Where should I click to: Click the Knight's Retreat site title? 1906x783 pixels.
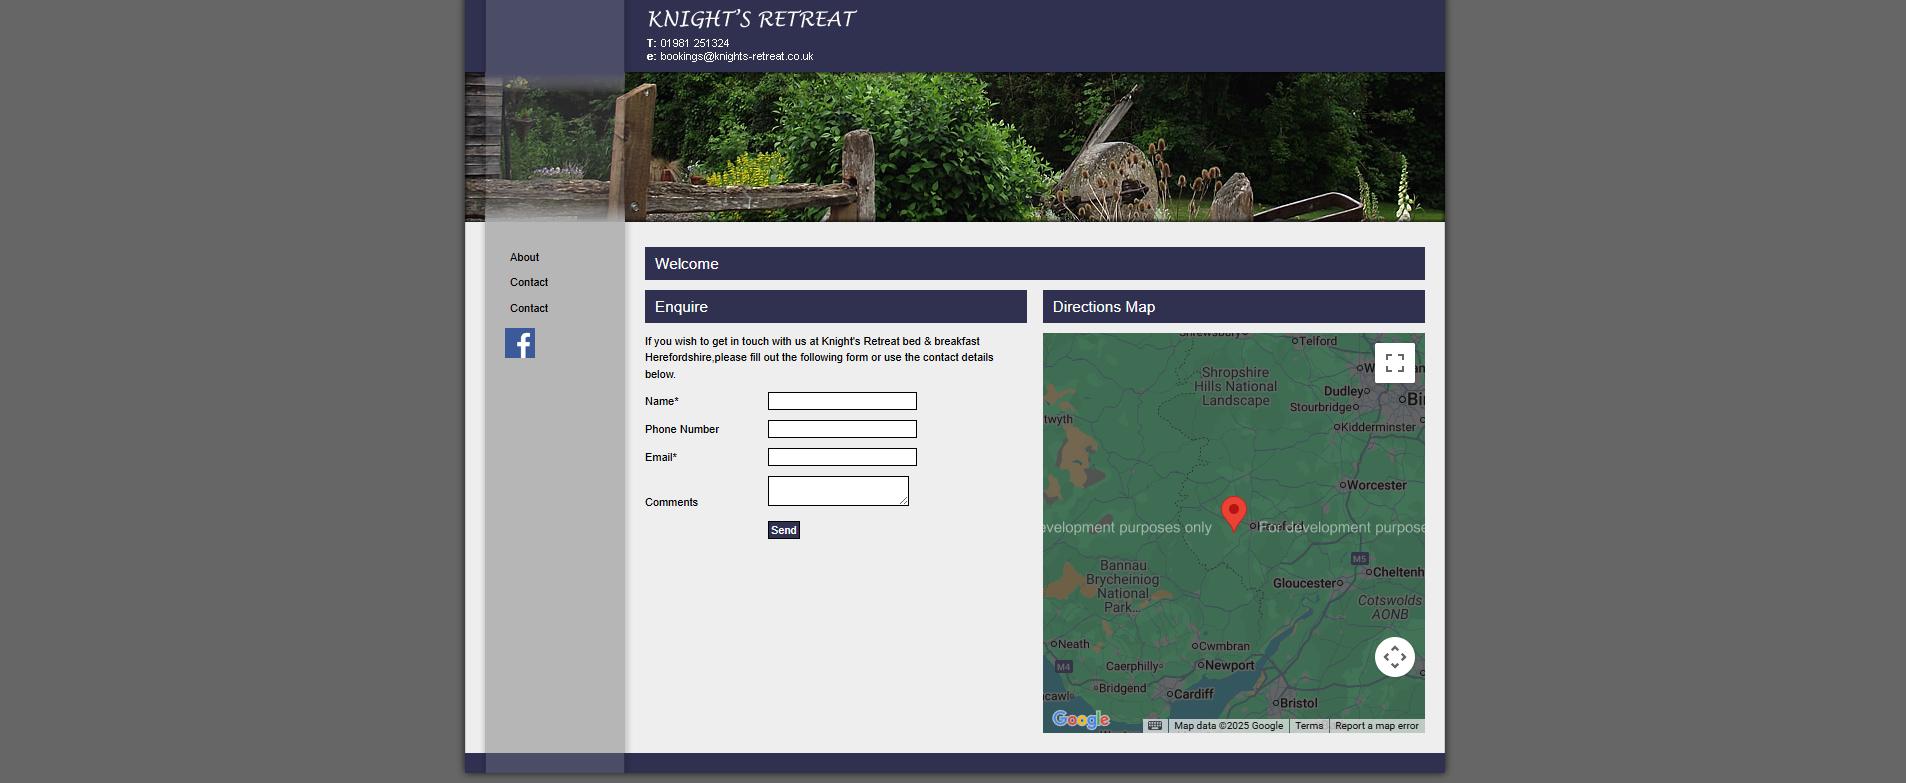point(751,19)
